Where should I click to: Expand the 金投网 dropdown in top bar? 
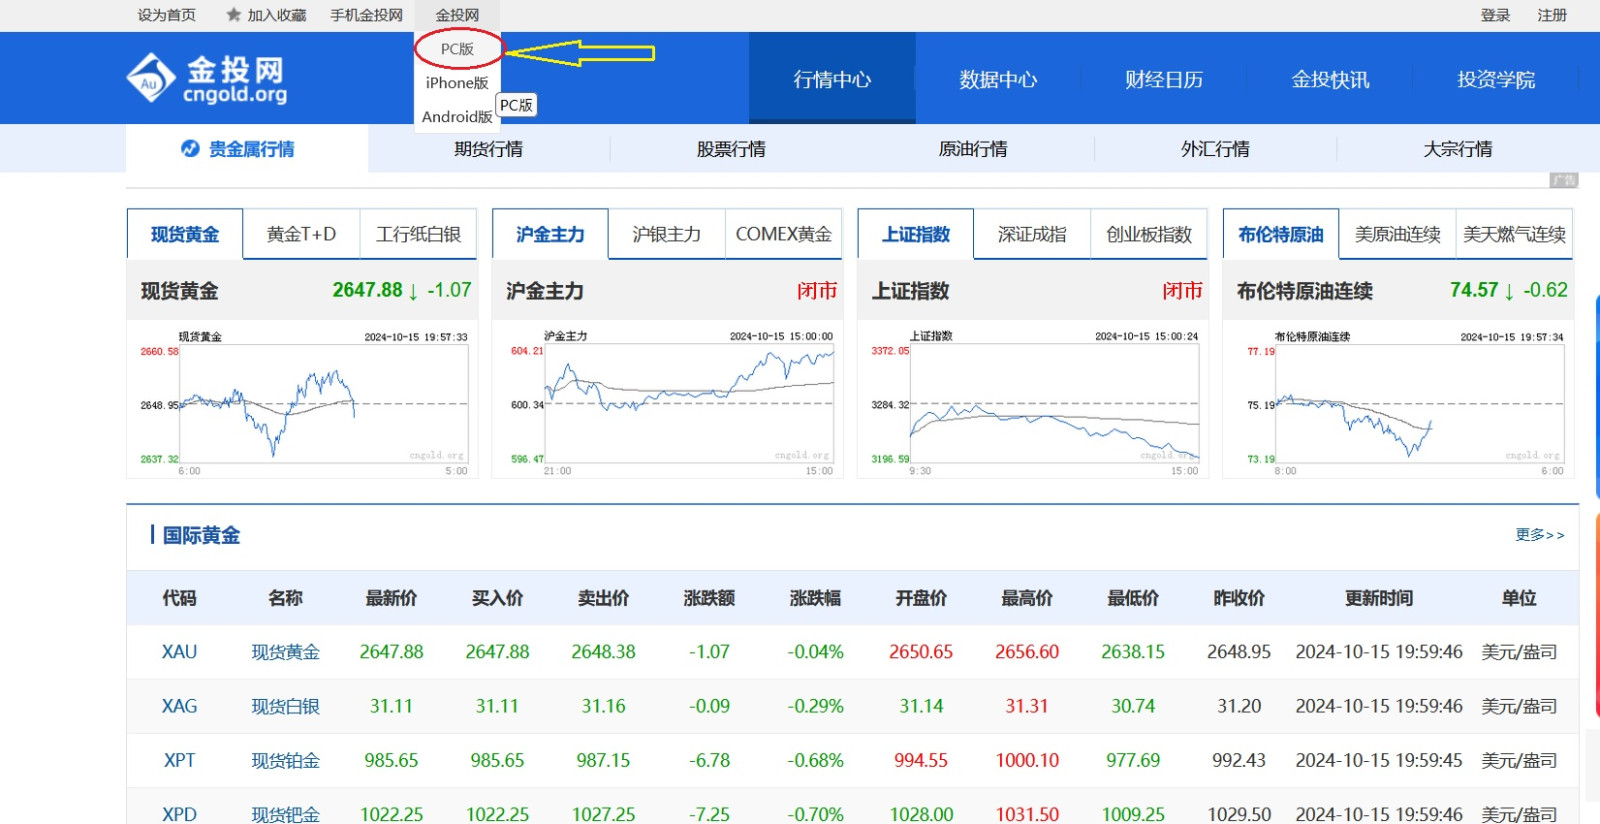pos(457,15)
